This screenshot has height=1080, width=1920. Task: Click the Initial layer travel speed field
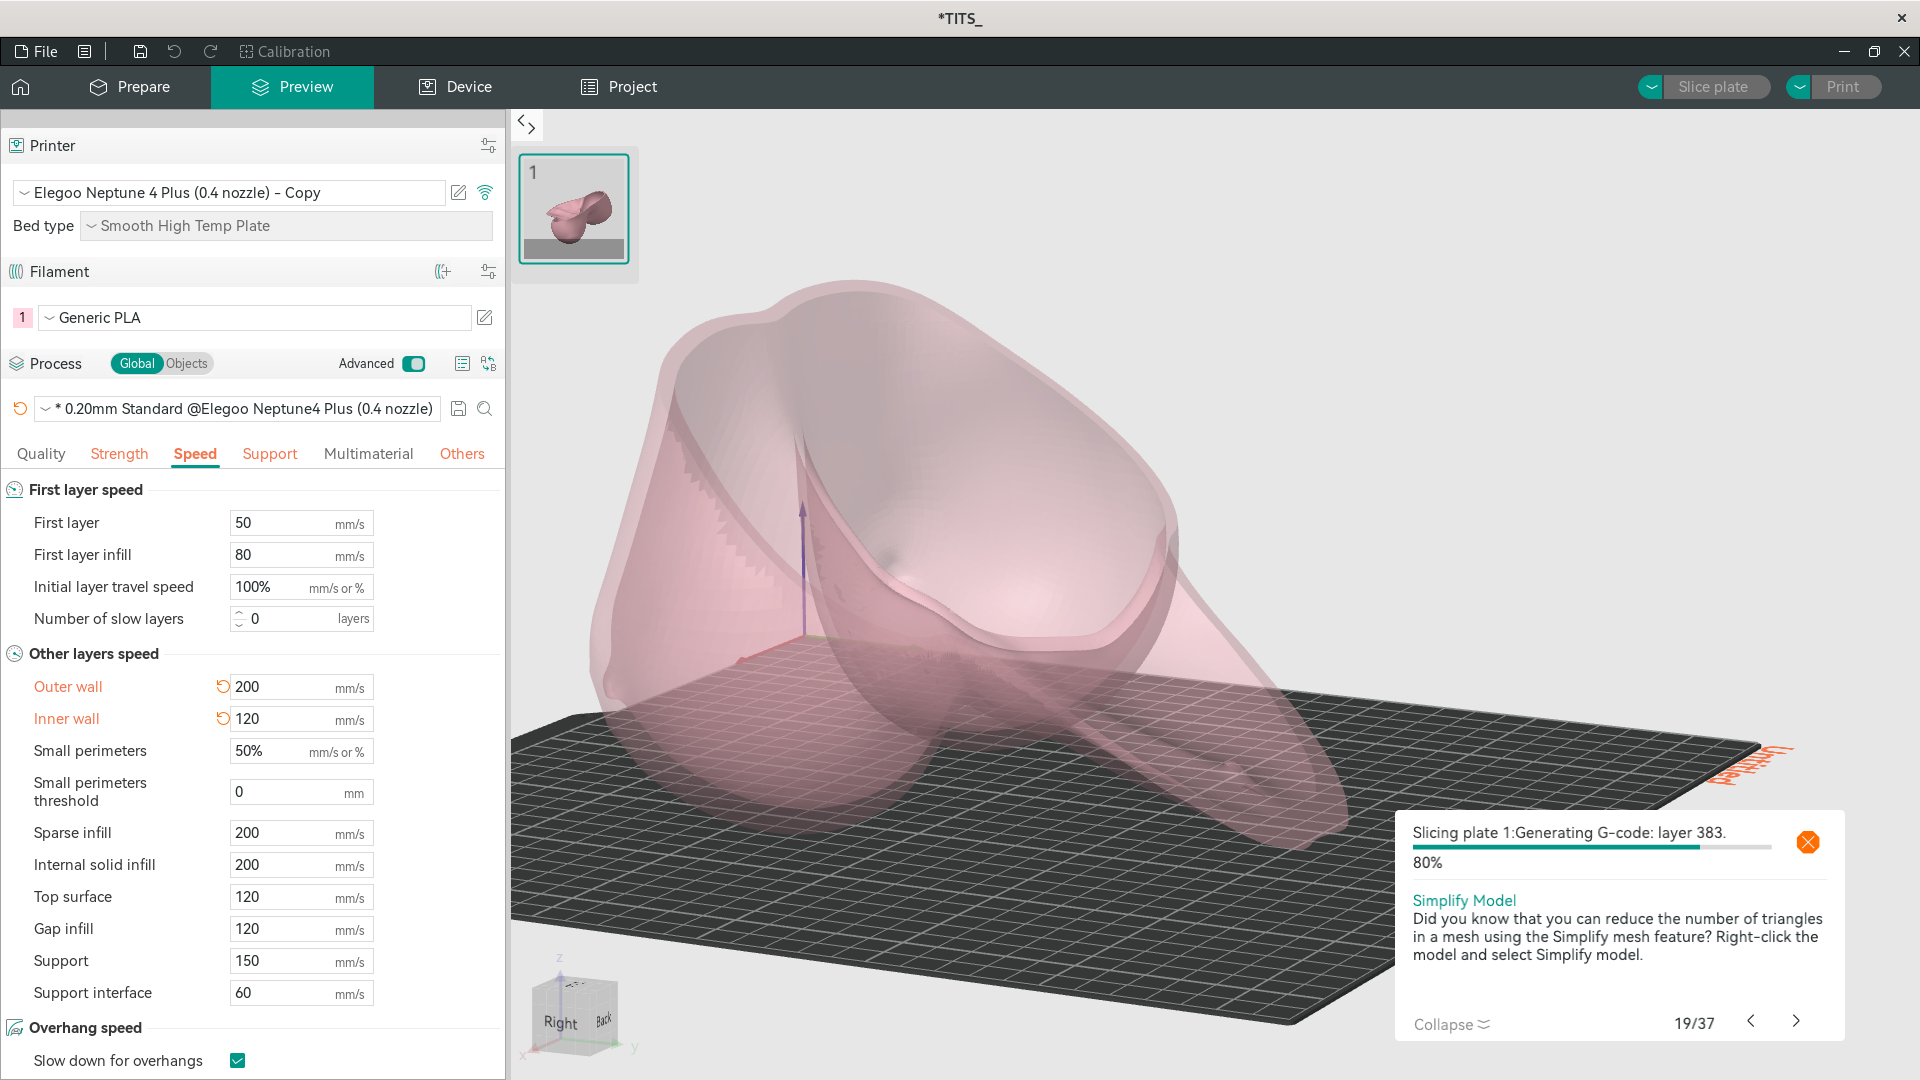(x=301, y=587)
